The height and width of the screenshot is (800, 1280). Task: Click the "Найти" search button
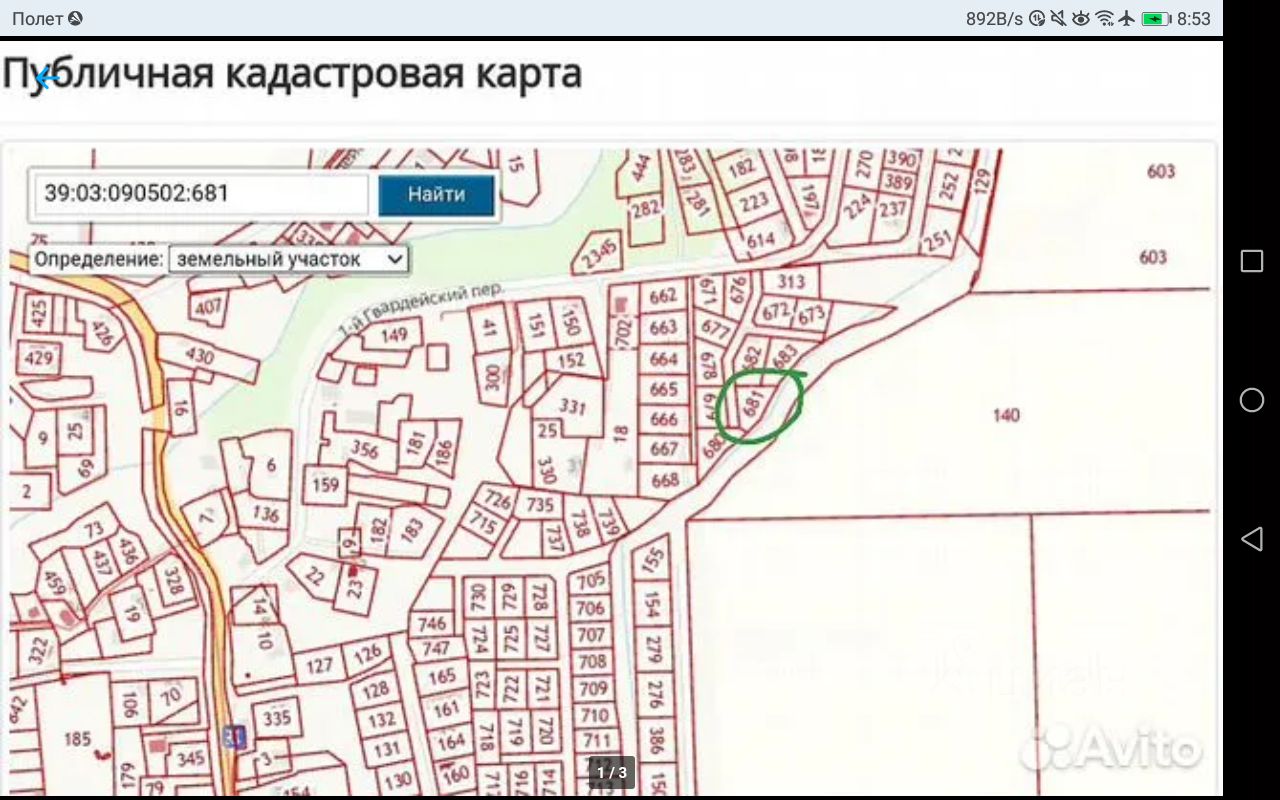436,194
